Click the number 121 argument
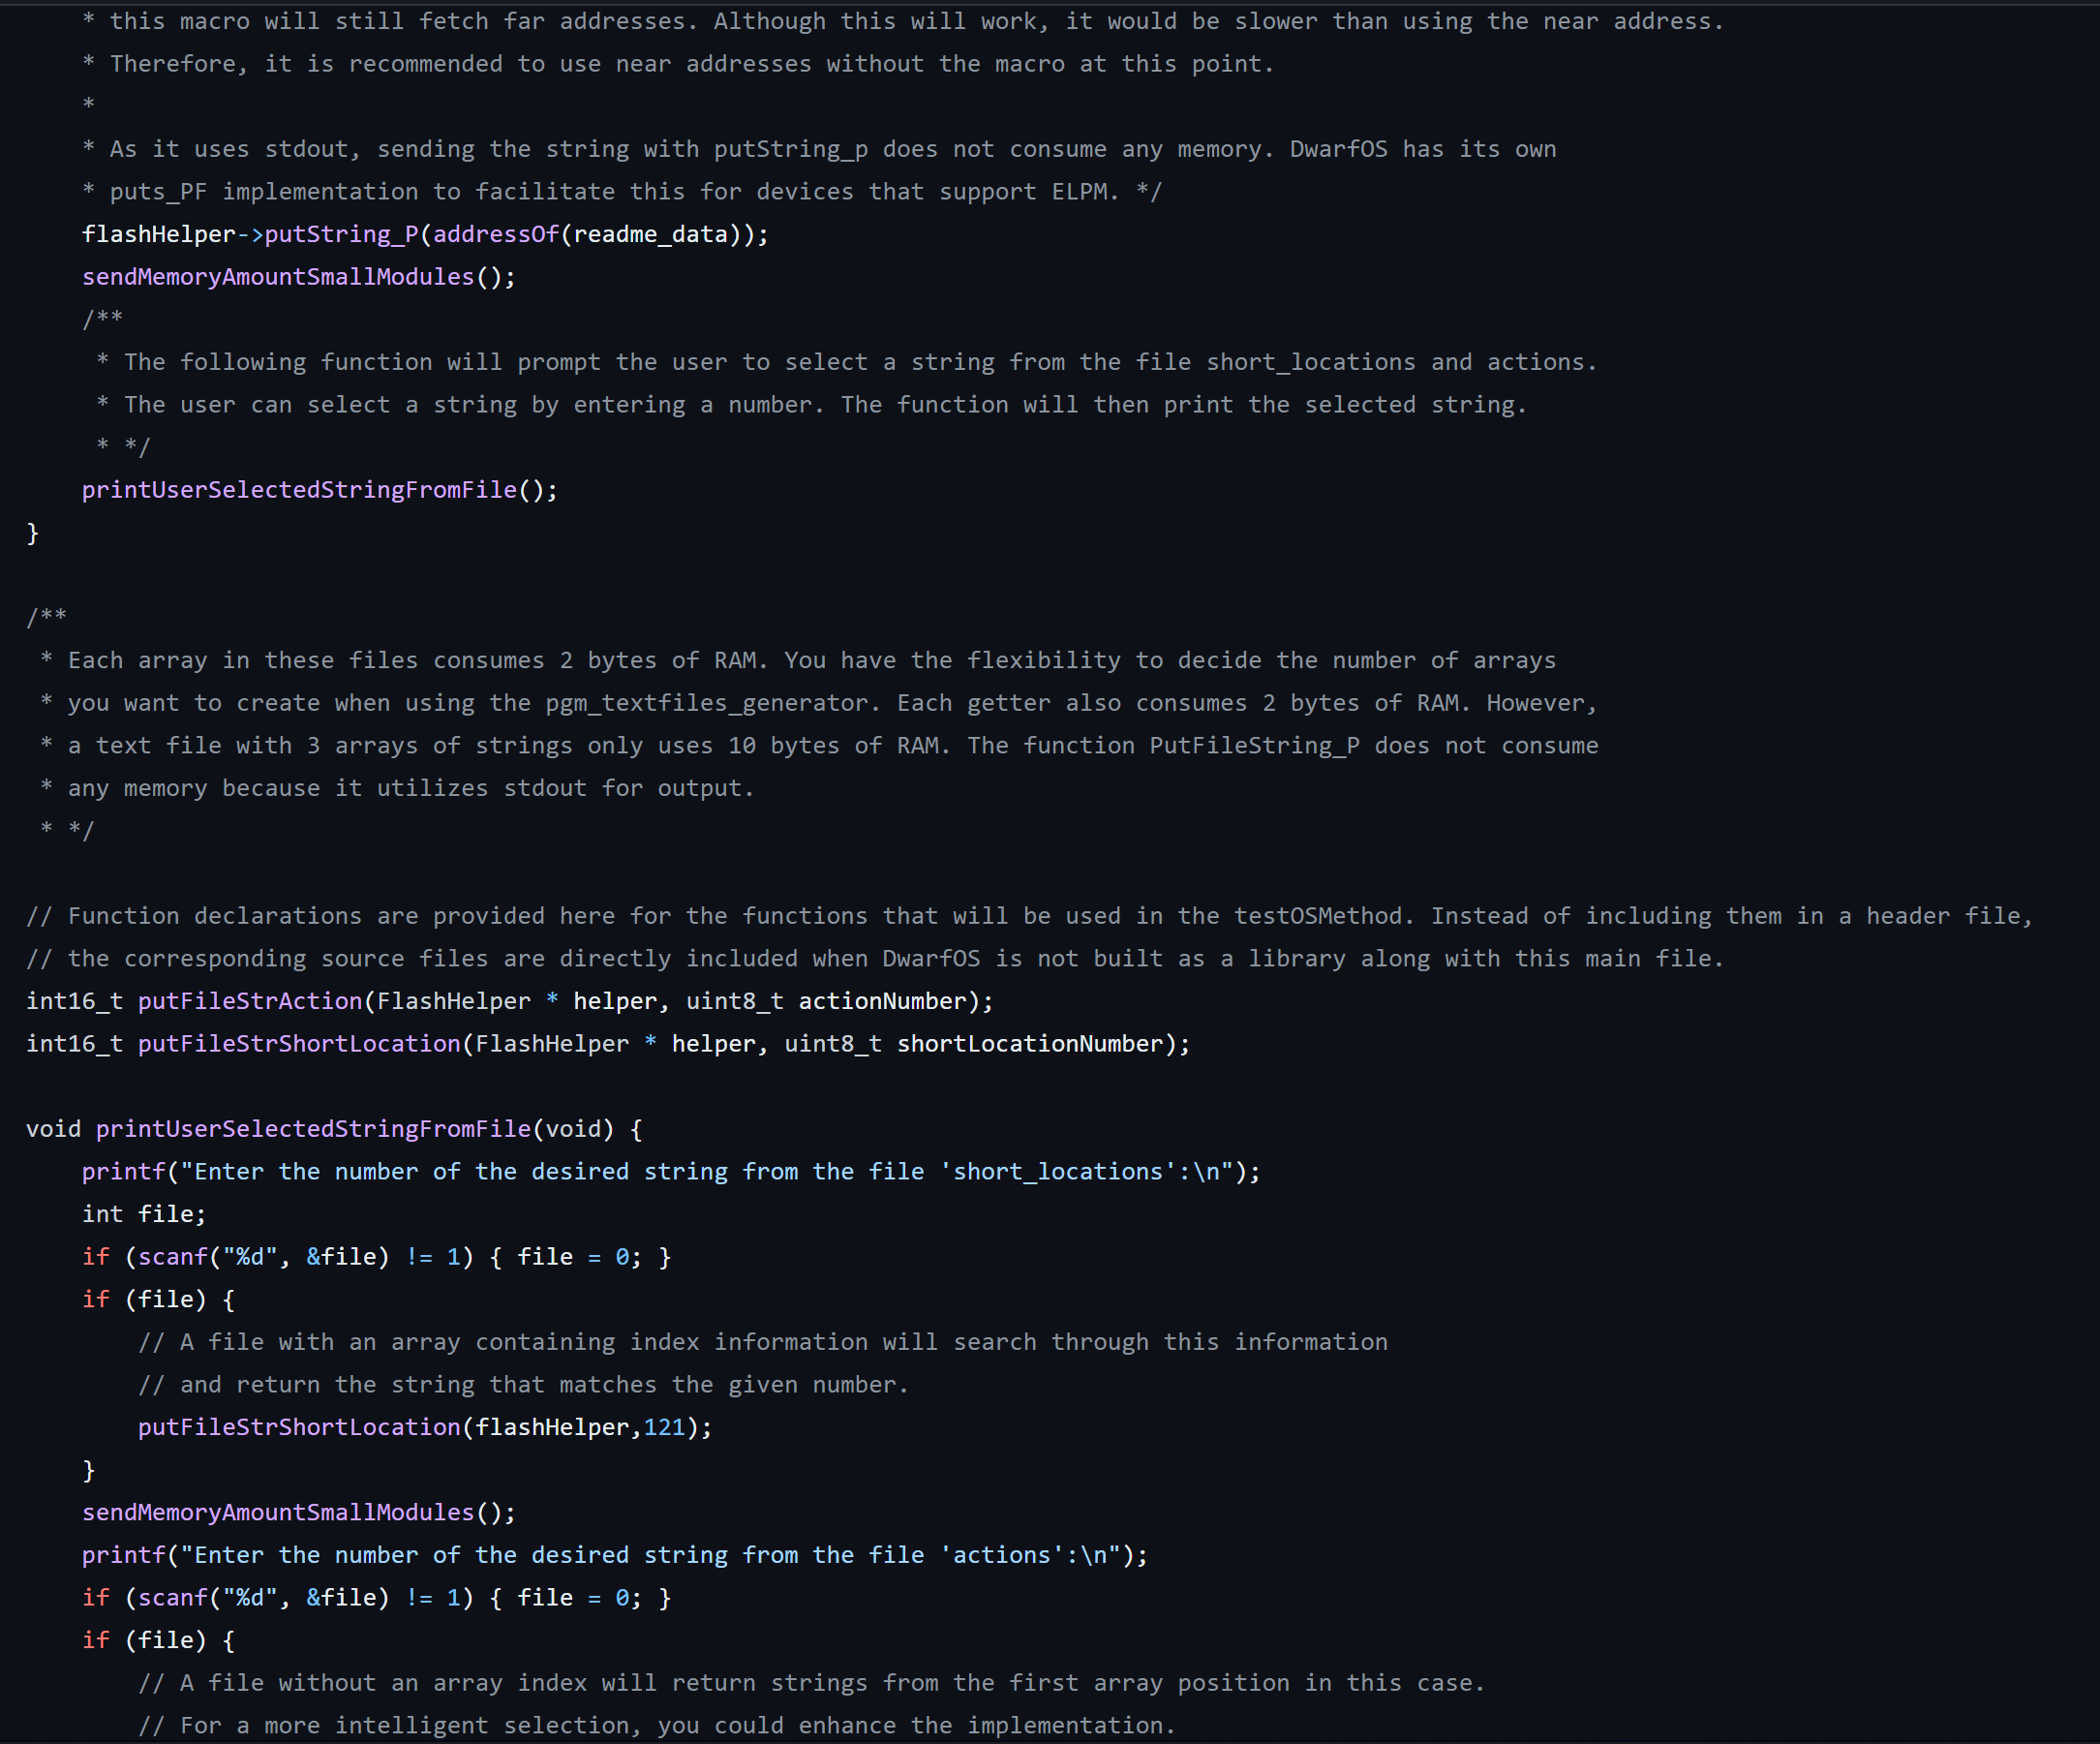Viewport: 2100px width, 1744px height. [x=664, y=1427]
